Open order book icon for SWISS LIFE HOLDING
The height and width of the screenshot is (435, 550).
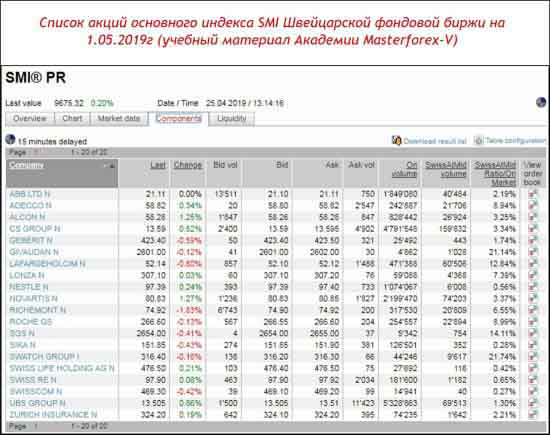tap(533, 368)
